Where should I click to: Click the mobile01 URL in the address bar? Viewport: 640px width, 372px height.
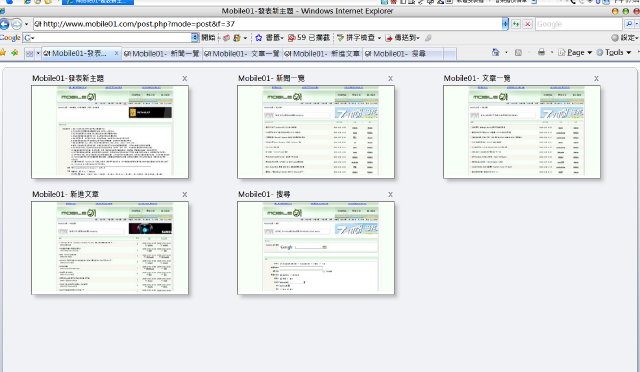139,24
